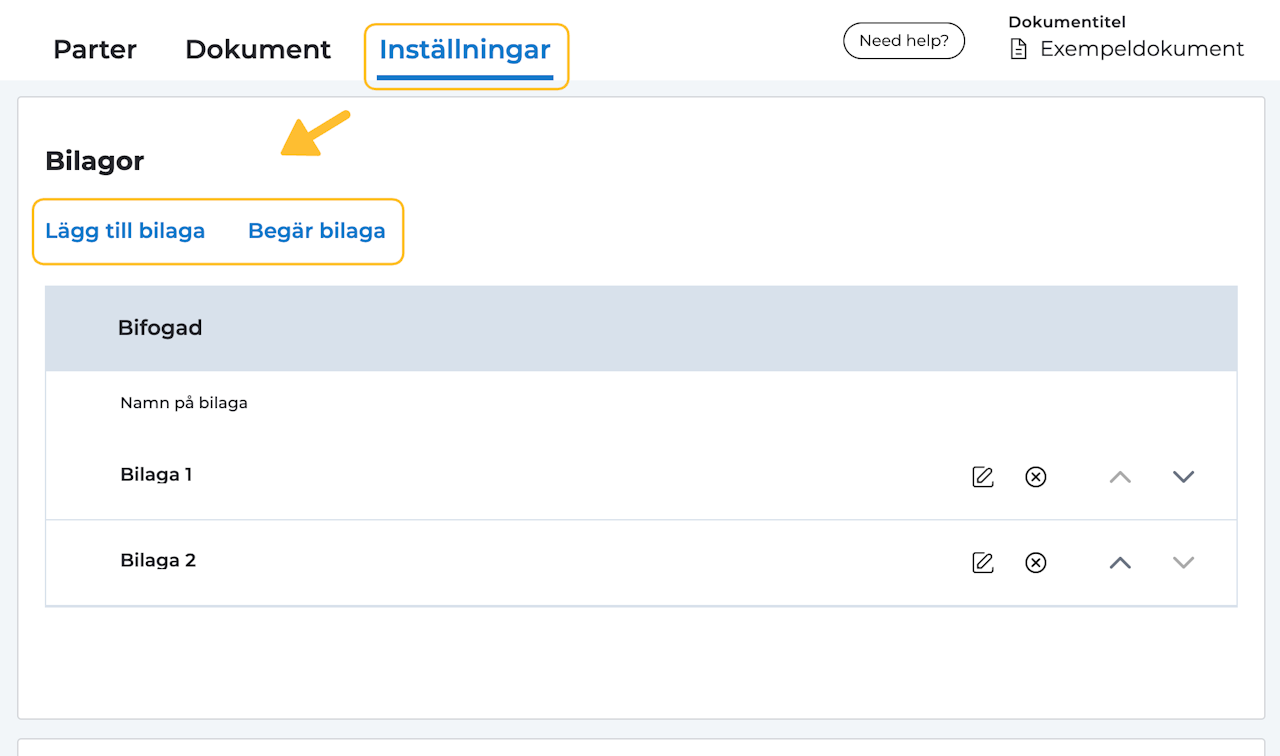Move Bilaga 1 down with the arrow

click(x=1183, y=477)
